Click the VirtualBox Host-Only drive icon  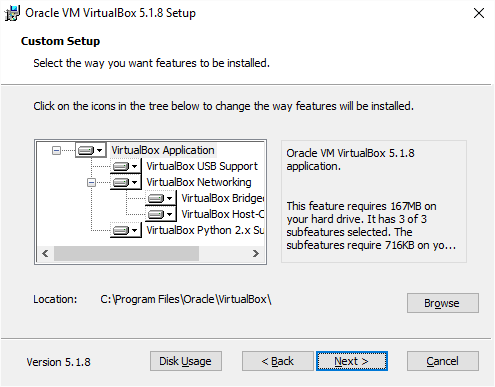[160, 214]
